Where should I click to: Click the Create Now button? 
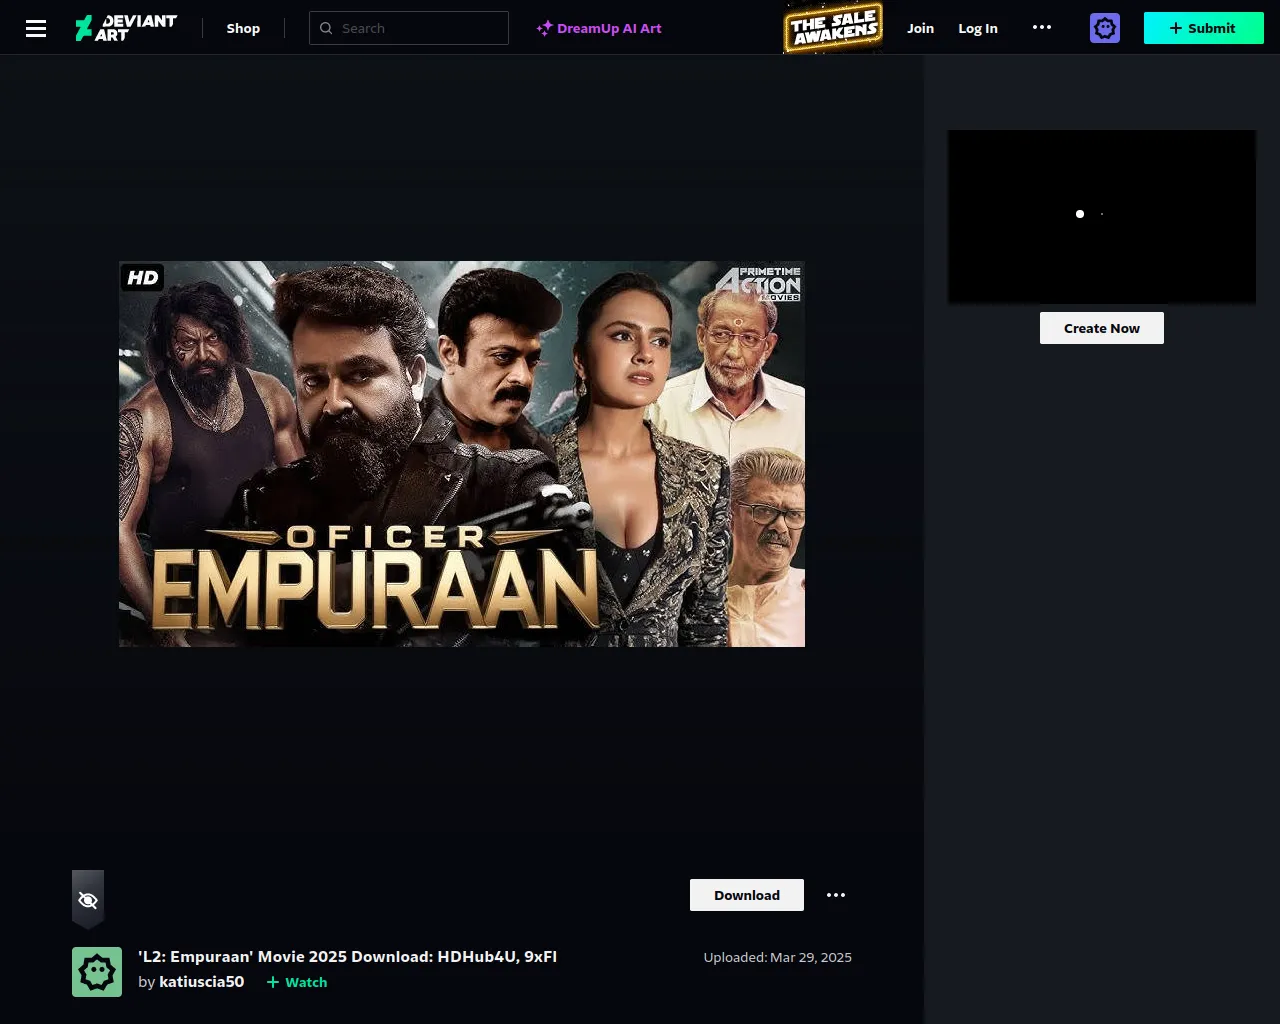[x=1102, y=328]
